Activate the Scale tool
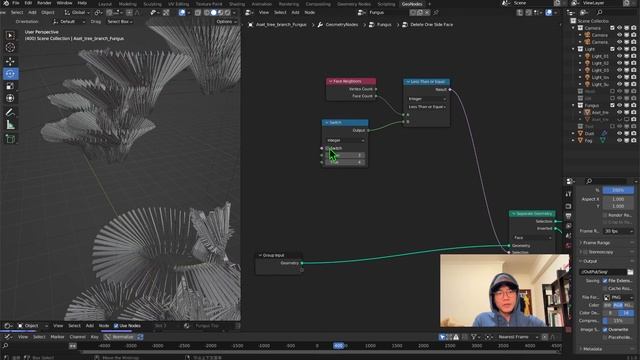640x360 pixels. pos(10,86)
